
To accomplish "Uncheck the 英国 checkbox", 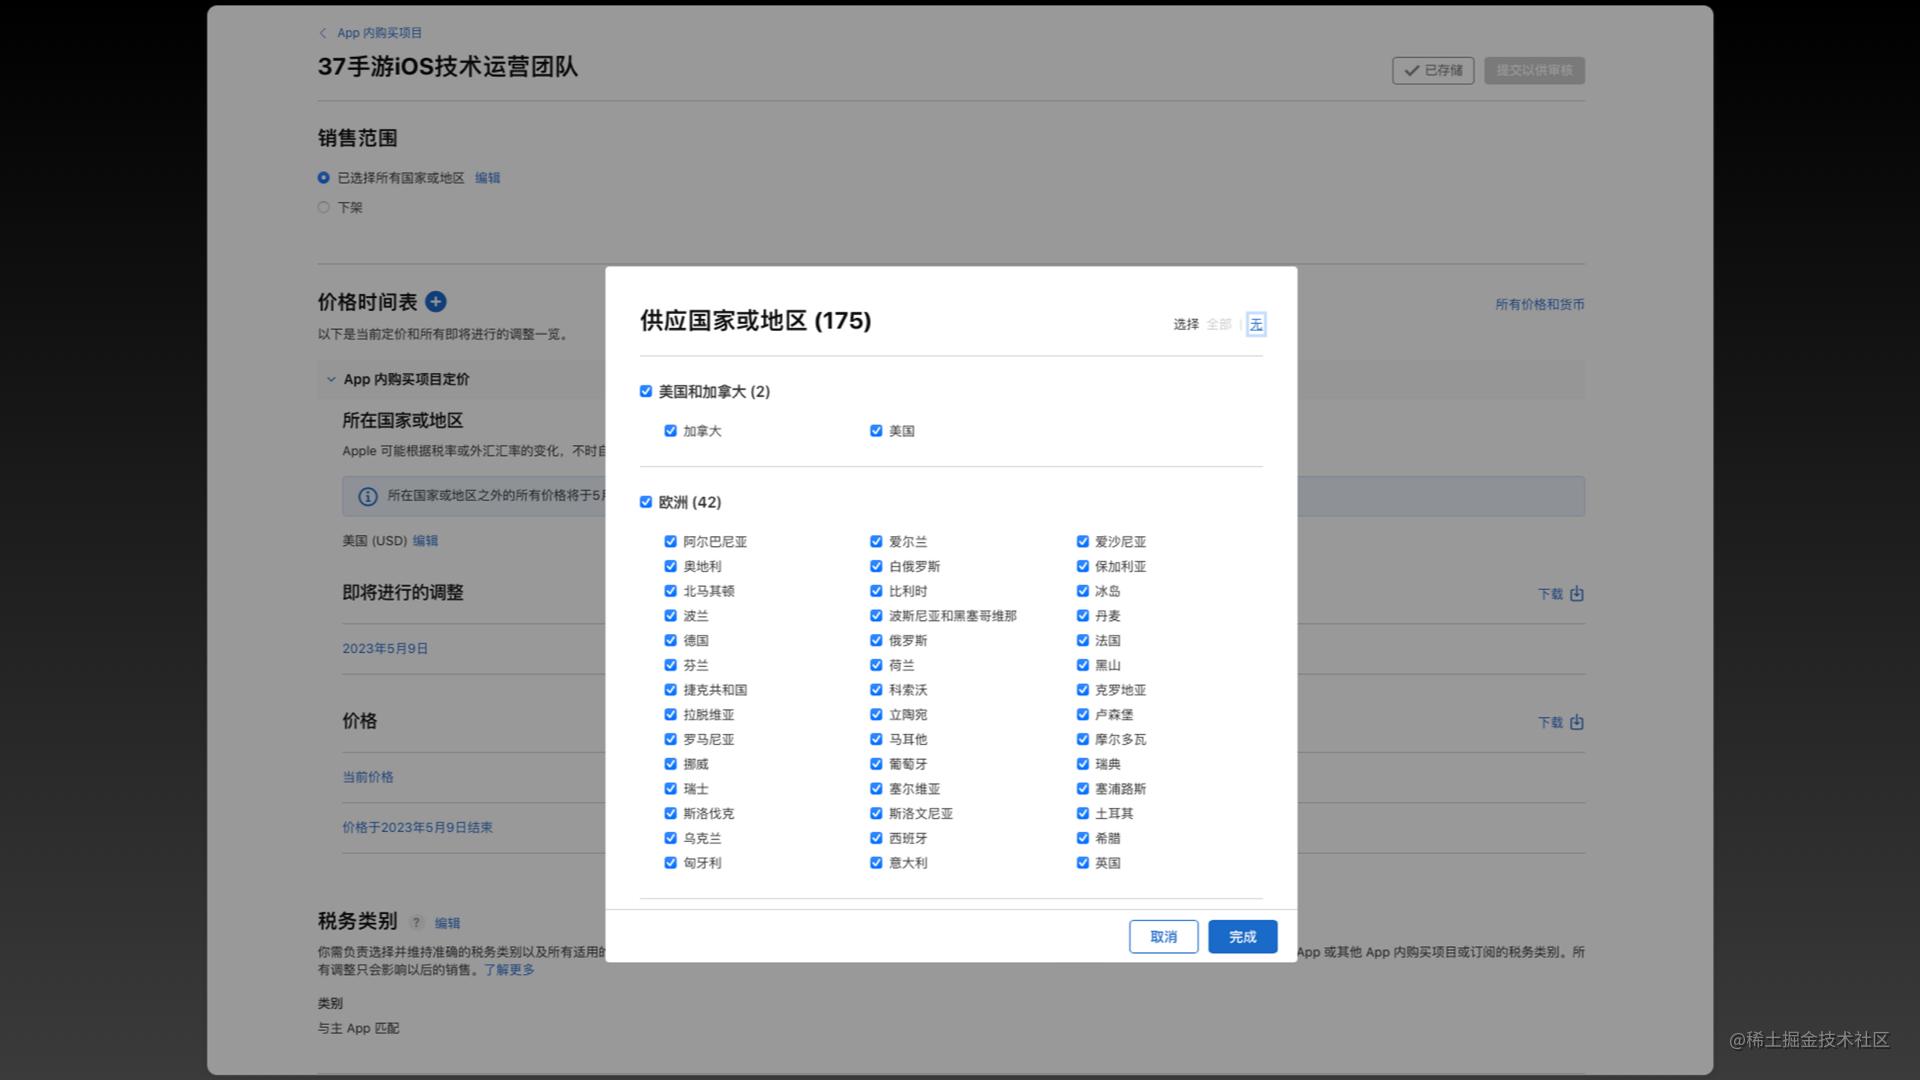I will (x=1082, y=862).
